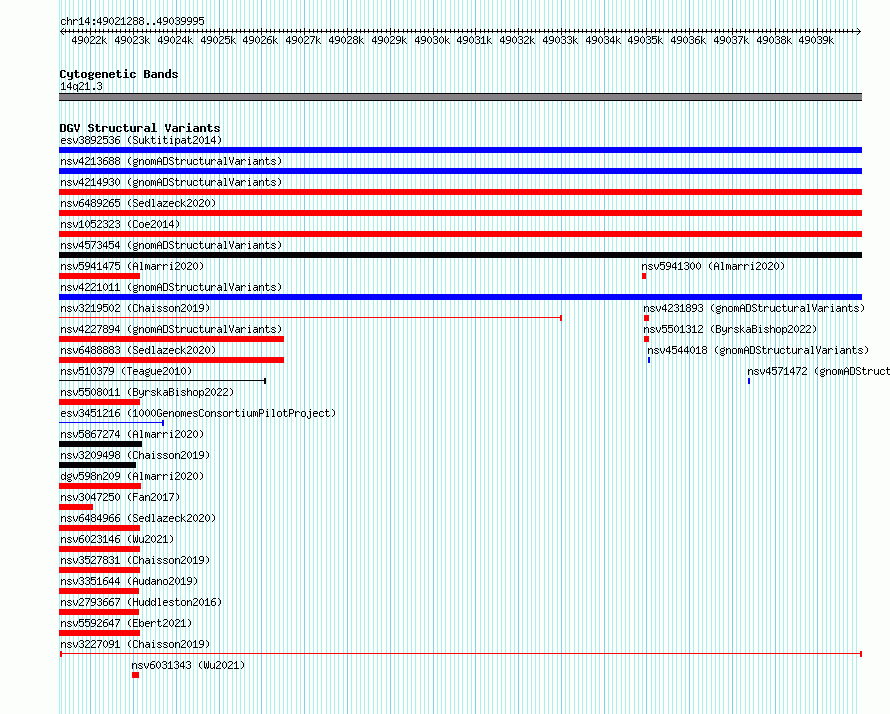
Task: Click dgv598n209 (Almarri2020) label
Action: point(132,476)
